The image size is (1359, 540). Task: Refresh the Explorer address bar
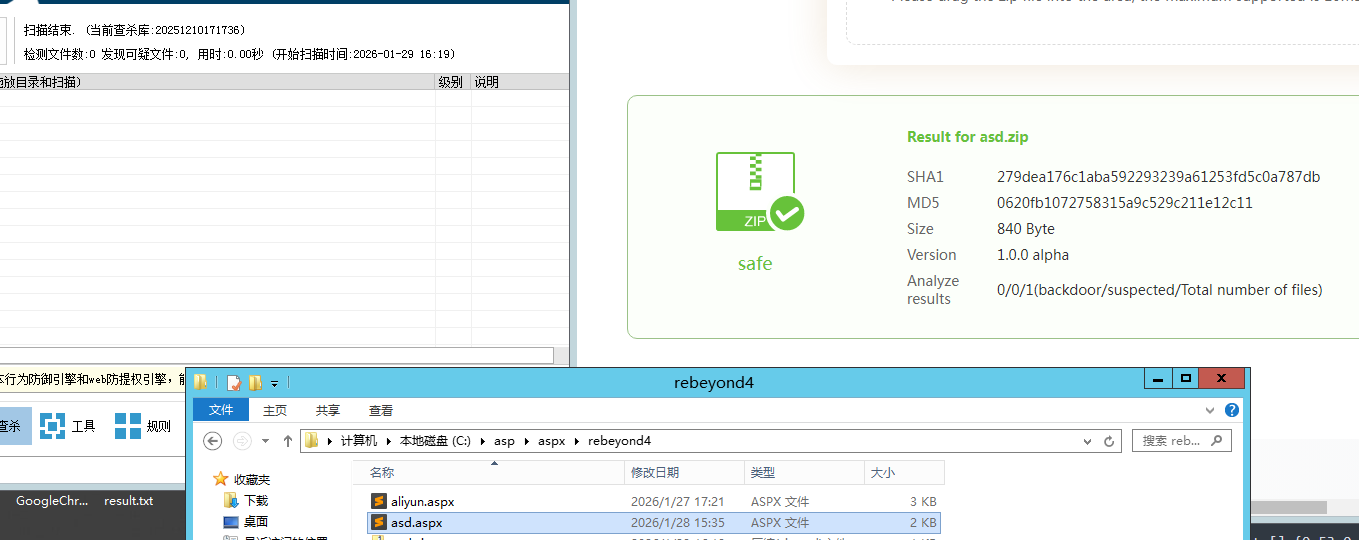click(x=1109, y=441)
